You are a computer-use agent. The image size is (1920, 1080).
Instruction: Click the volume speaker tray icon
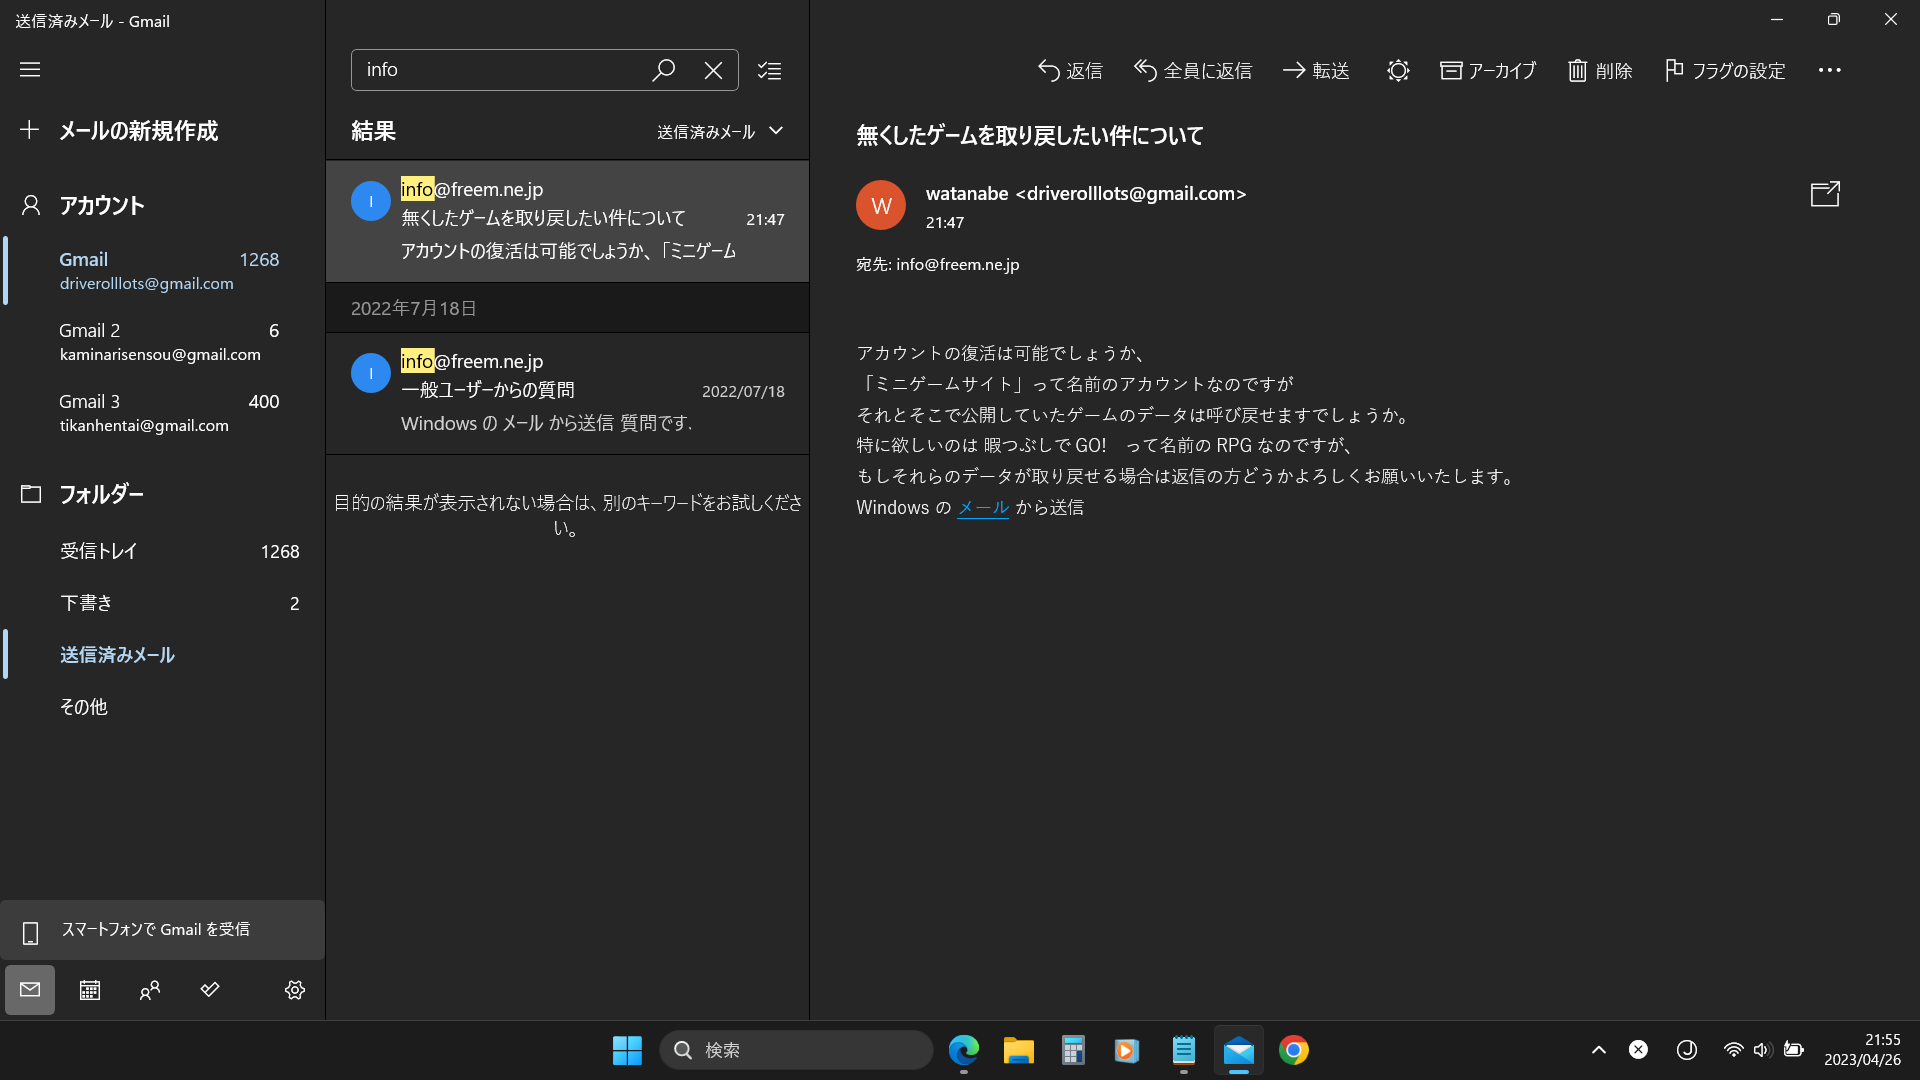tap(1762, 1050)
